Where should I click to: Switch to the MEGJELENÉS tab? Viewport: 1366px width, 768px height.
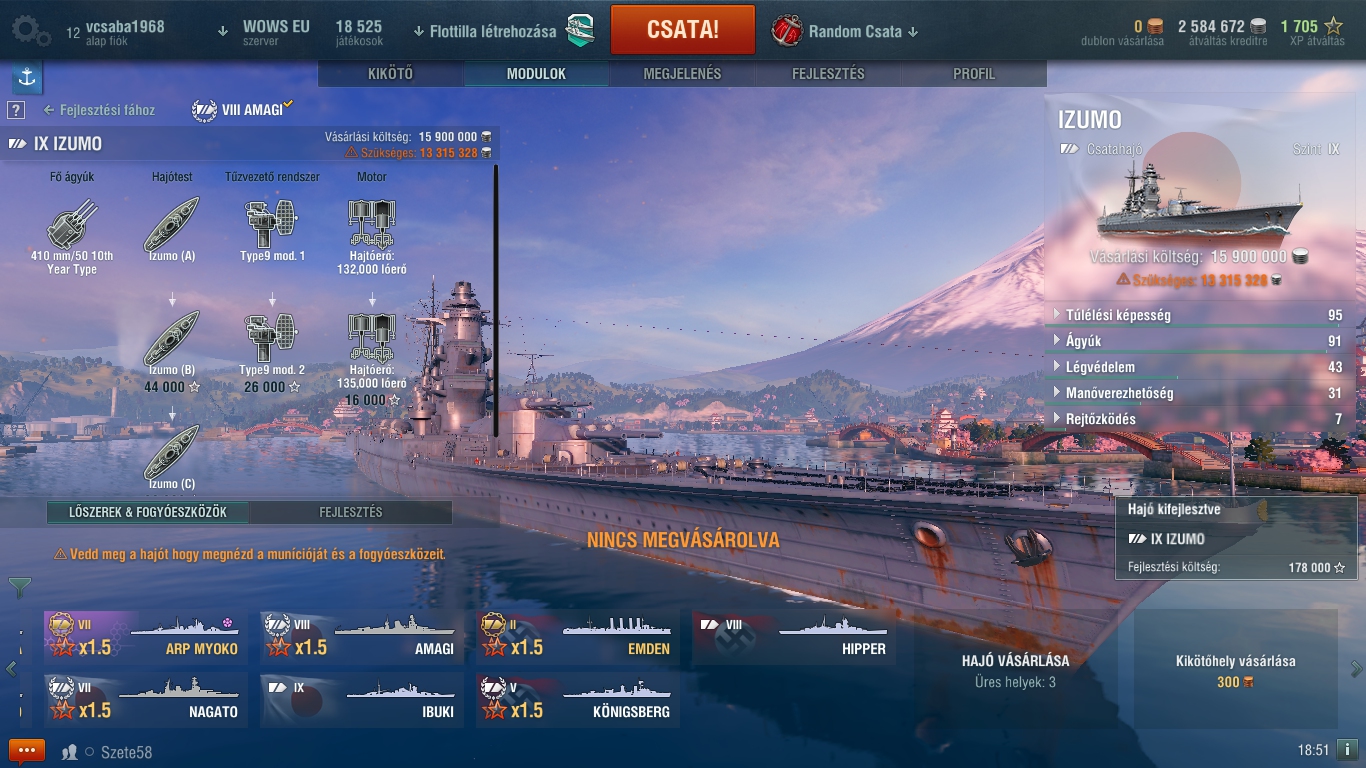[682, 74]
